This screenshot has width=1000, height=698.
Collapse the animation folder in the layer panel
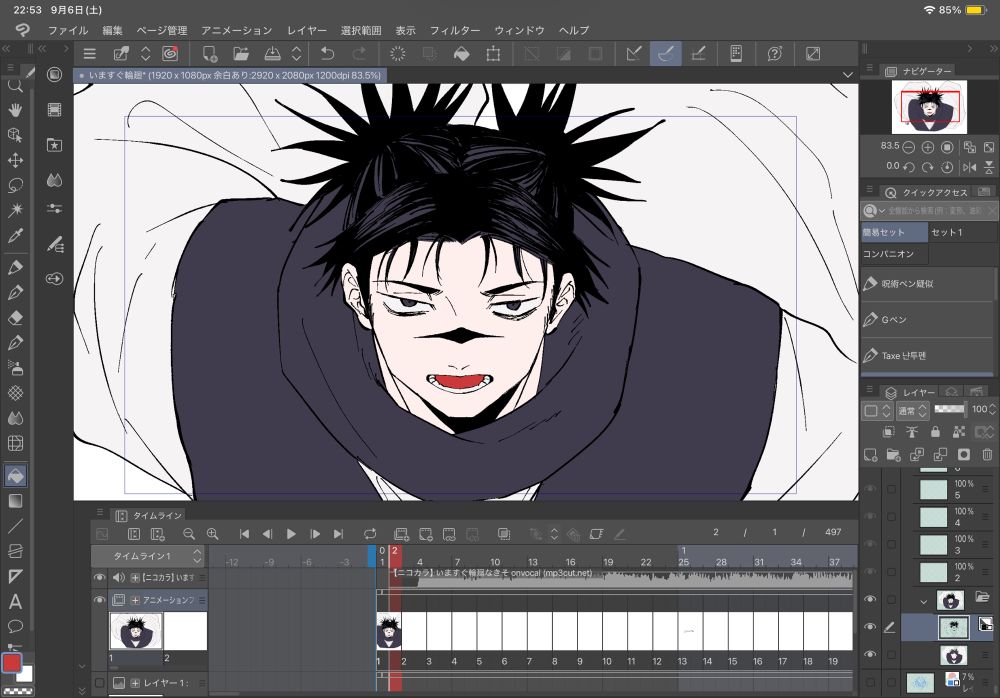pos(923,600)
